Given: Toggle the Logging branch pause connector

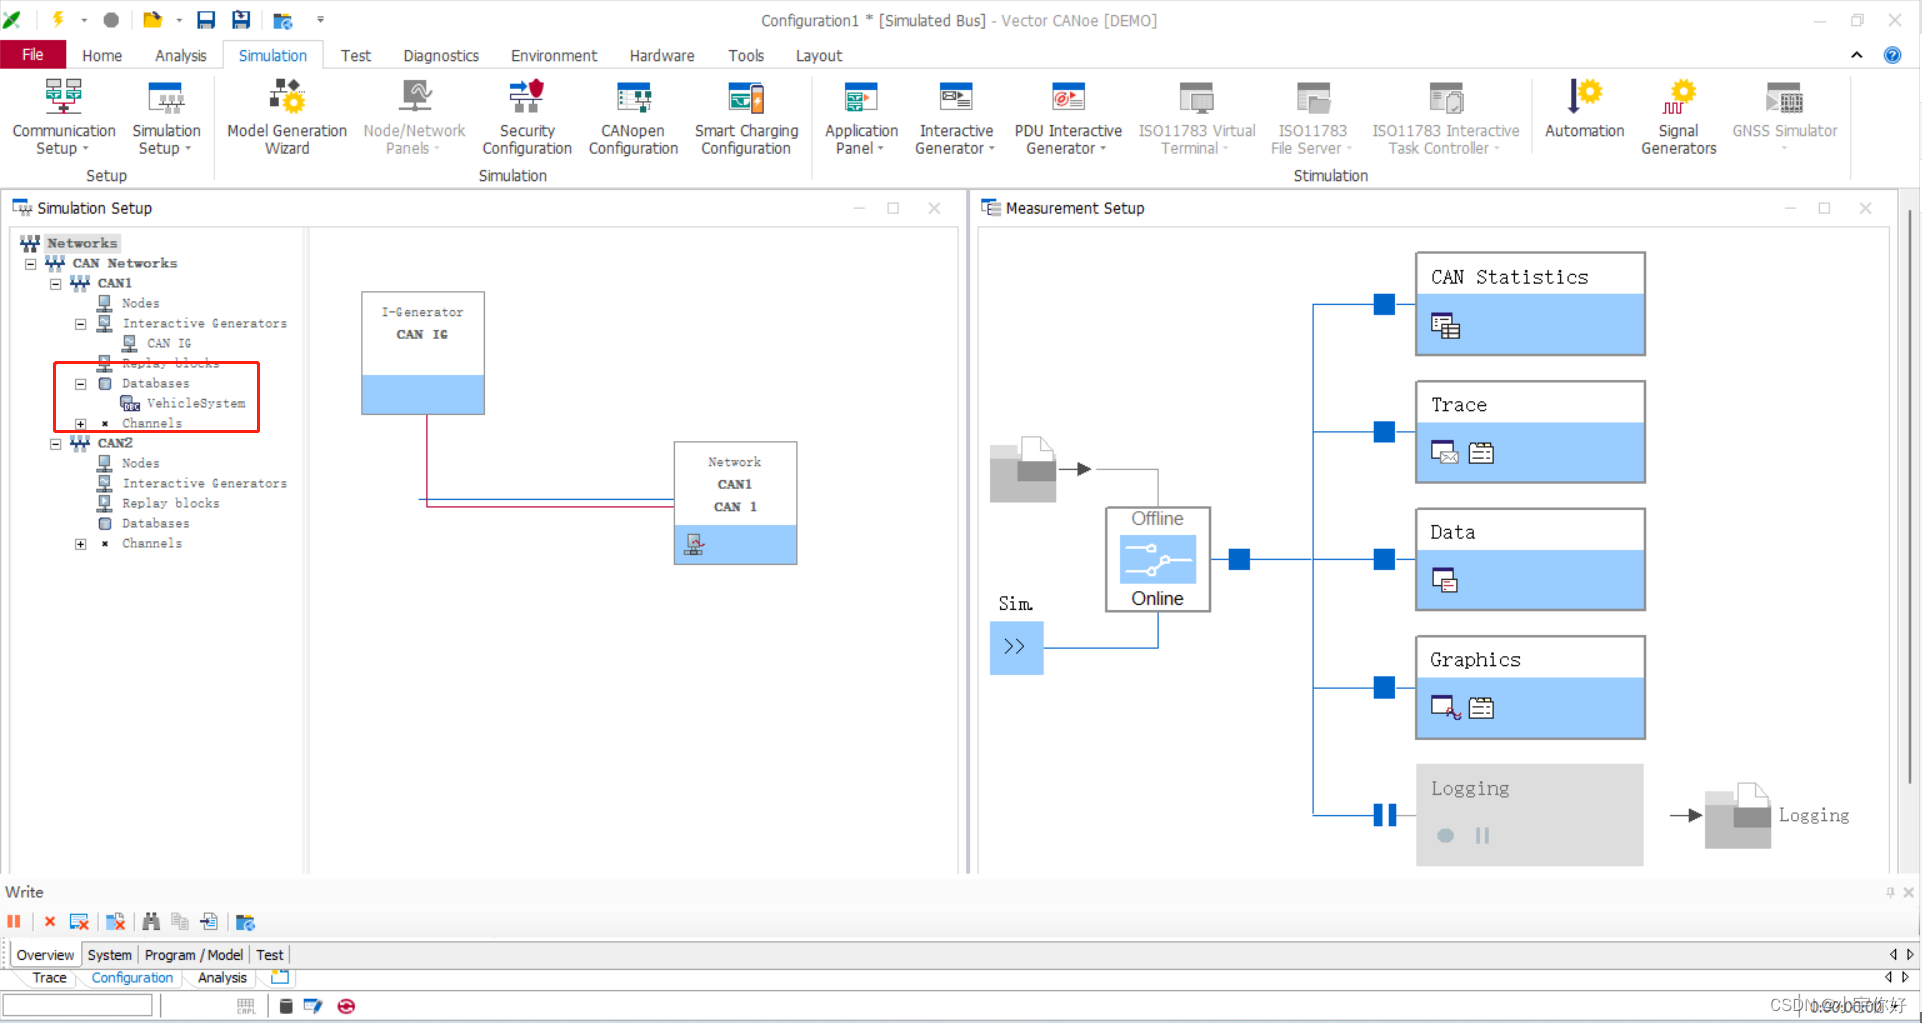Looking at the screenshot, I should [x=1384, y=815].
